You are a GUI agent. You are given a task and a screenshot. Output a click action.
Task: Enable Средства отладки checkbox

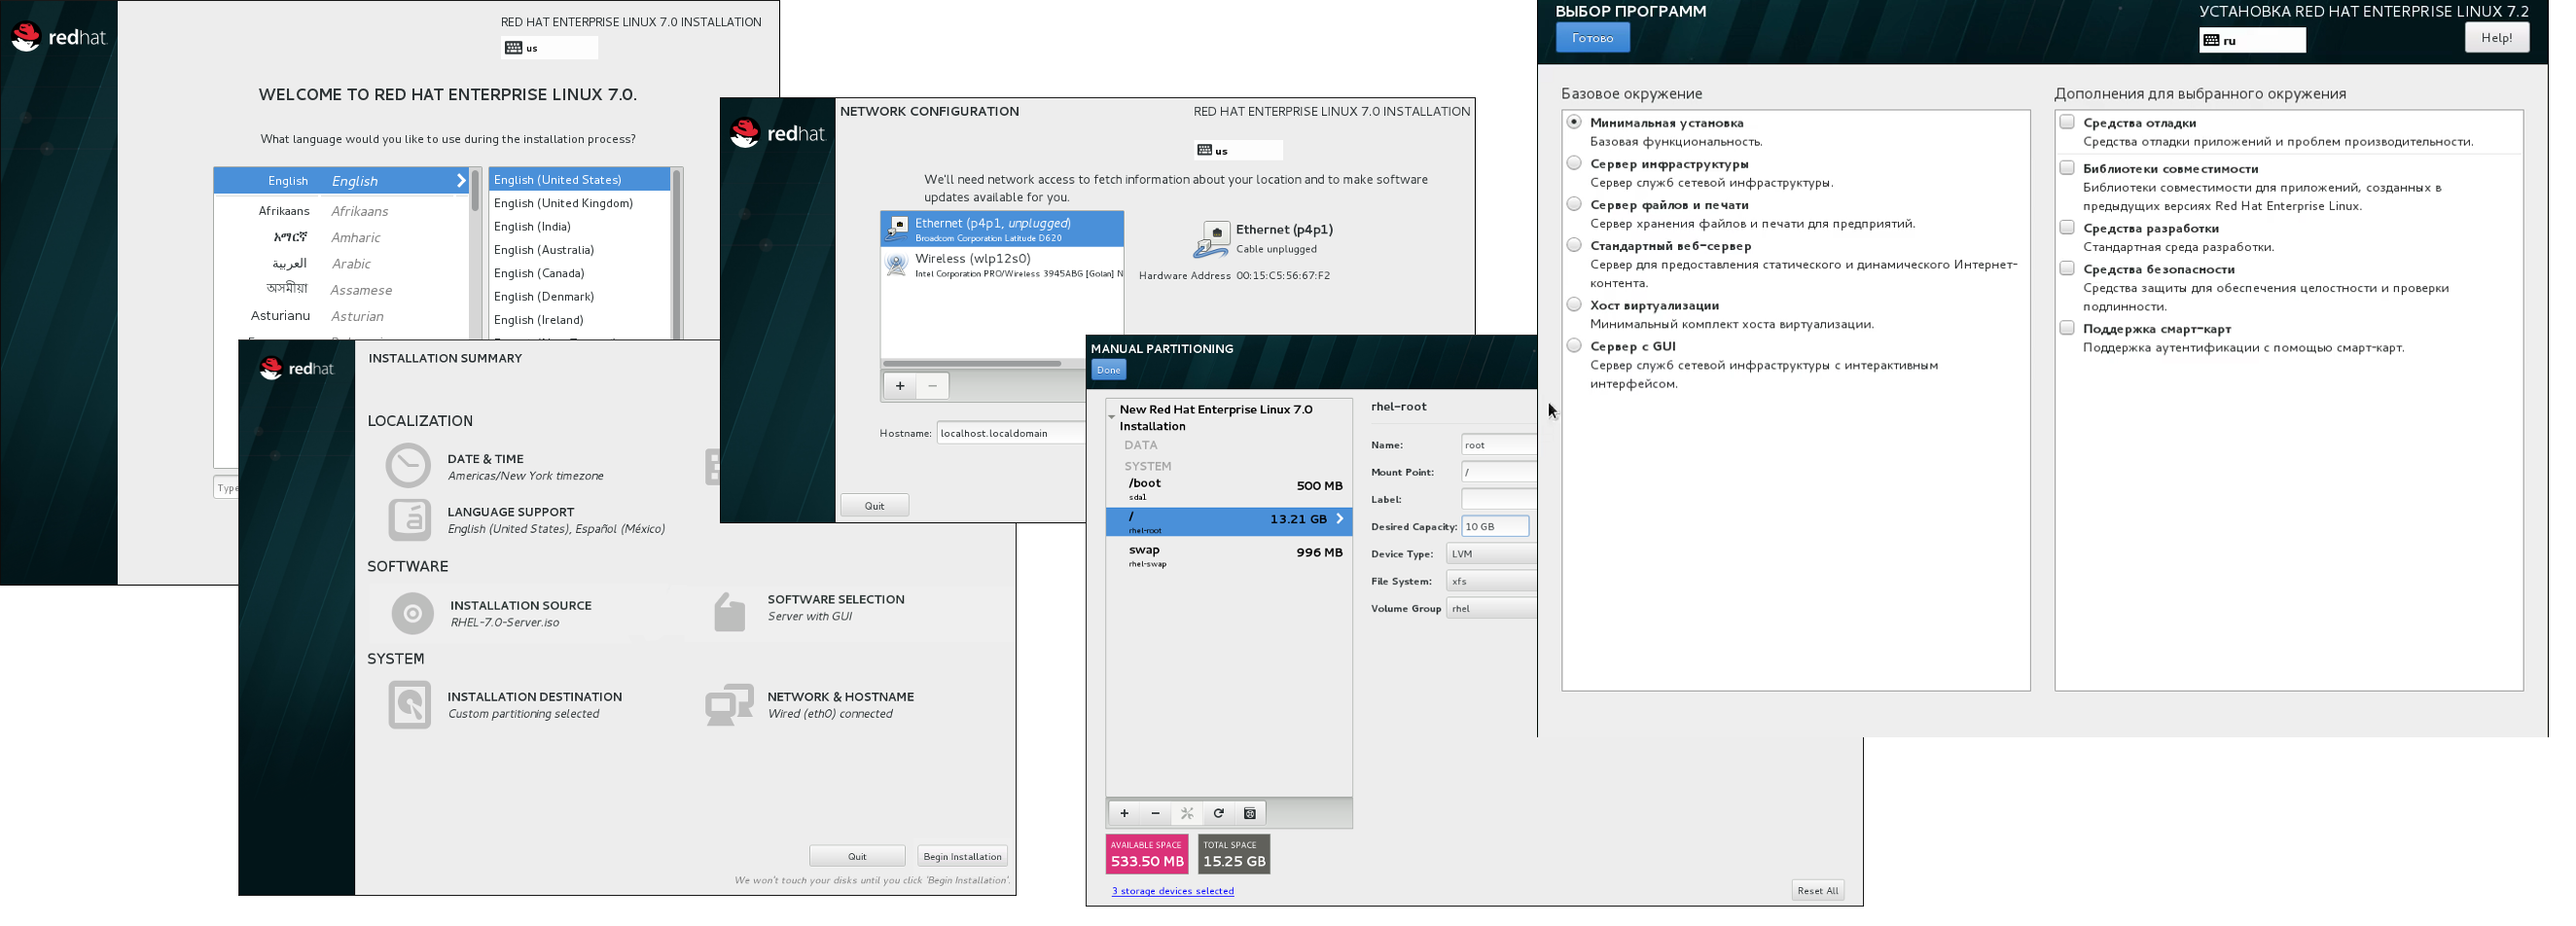click(x=2067, y=122)
